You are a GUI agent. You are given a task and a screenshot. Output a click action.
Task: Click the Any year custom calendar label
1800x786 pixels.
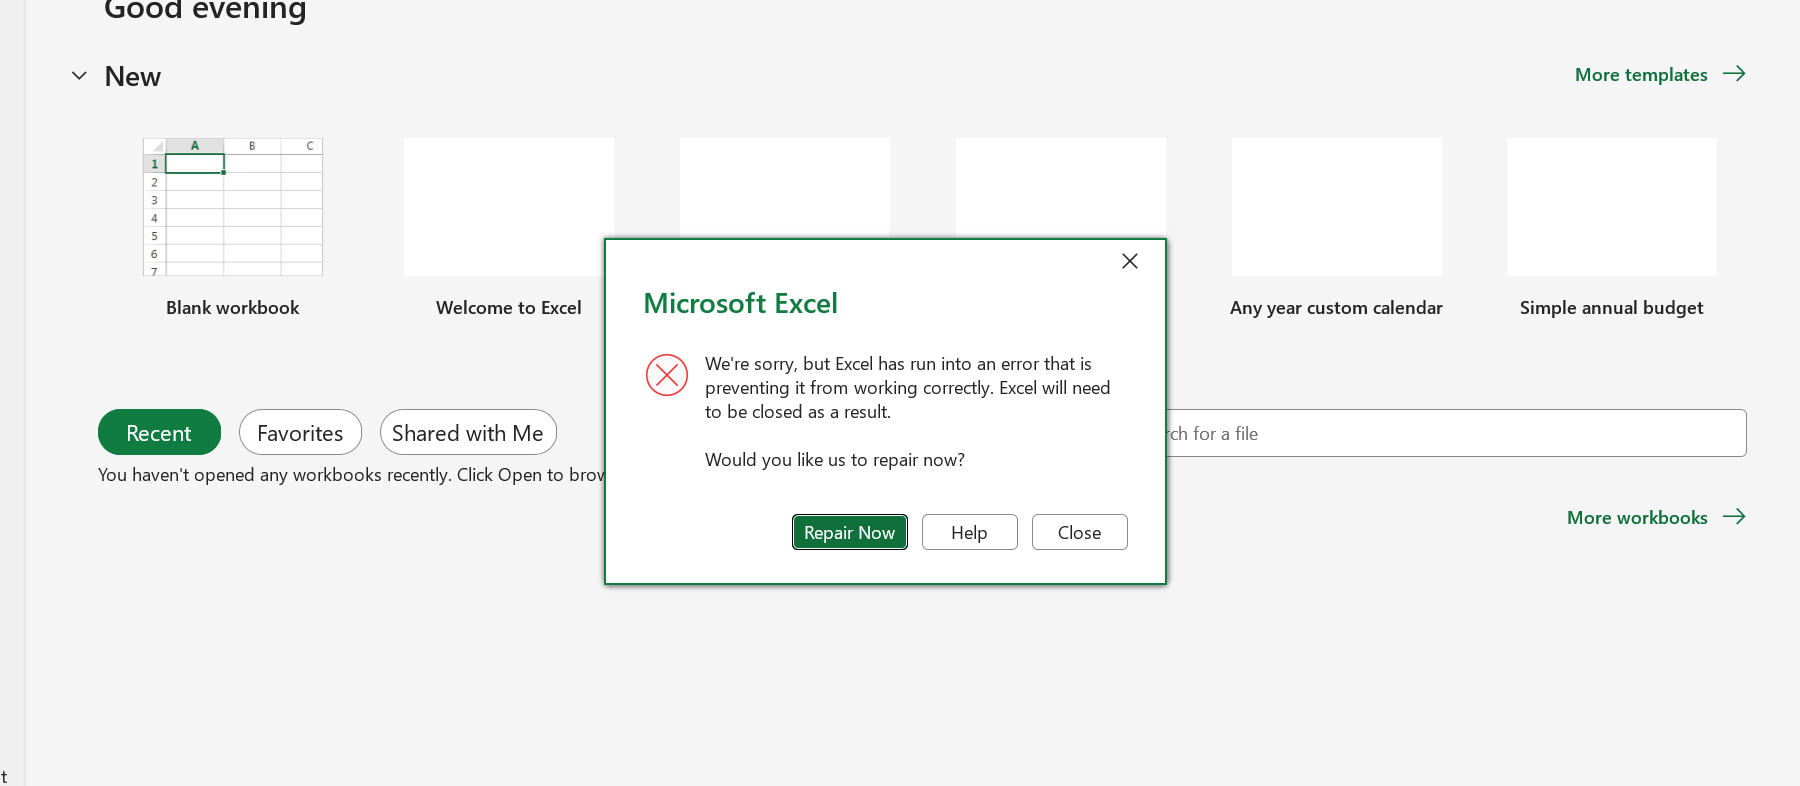pyautogui.click(x=1336, y=308)
